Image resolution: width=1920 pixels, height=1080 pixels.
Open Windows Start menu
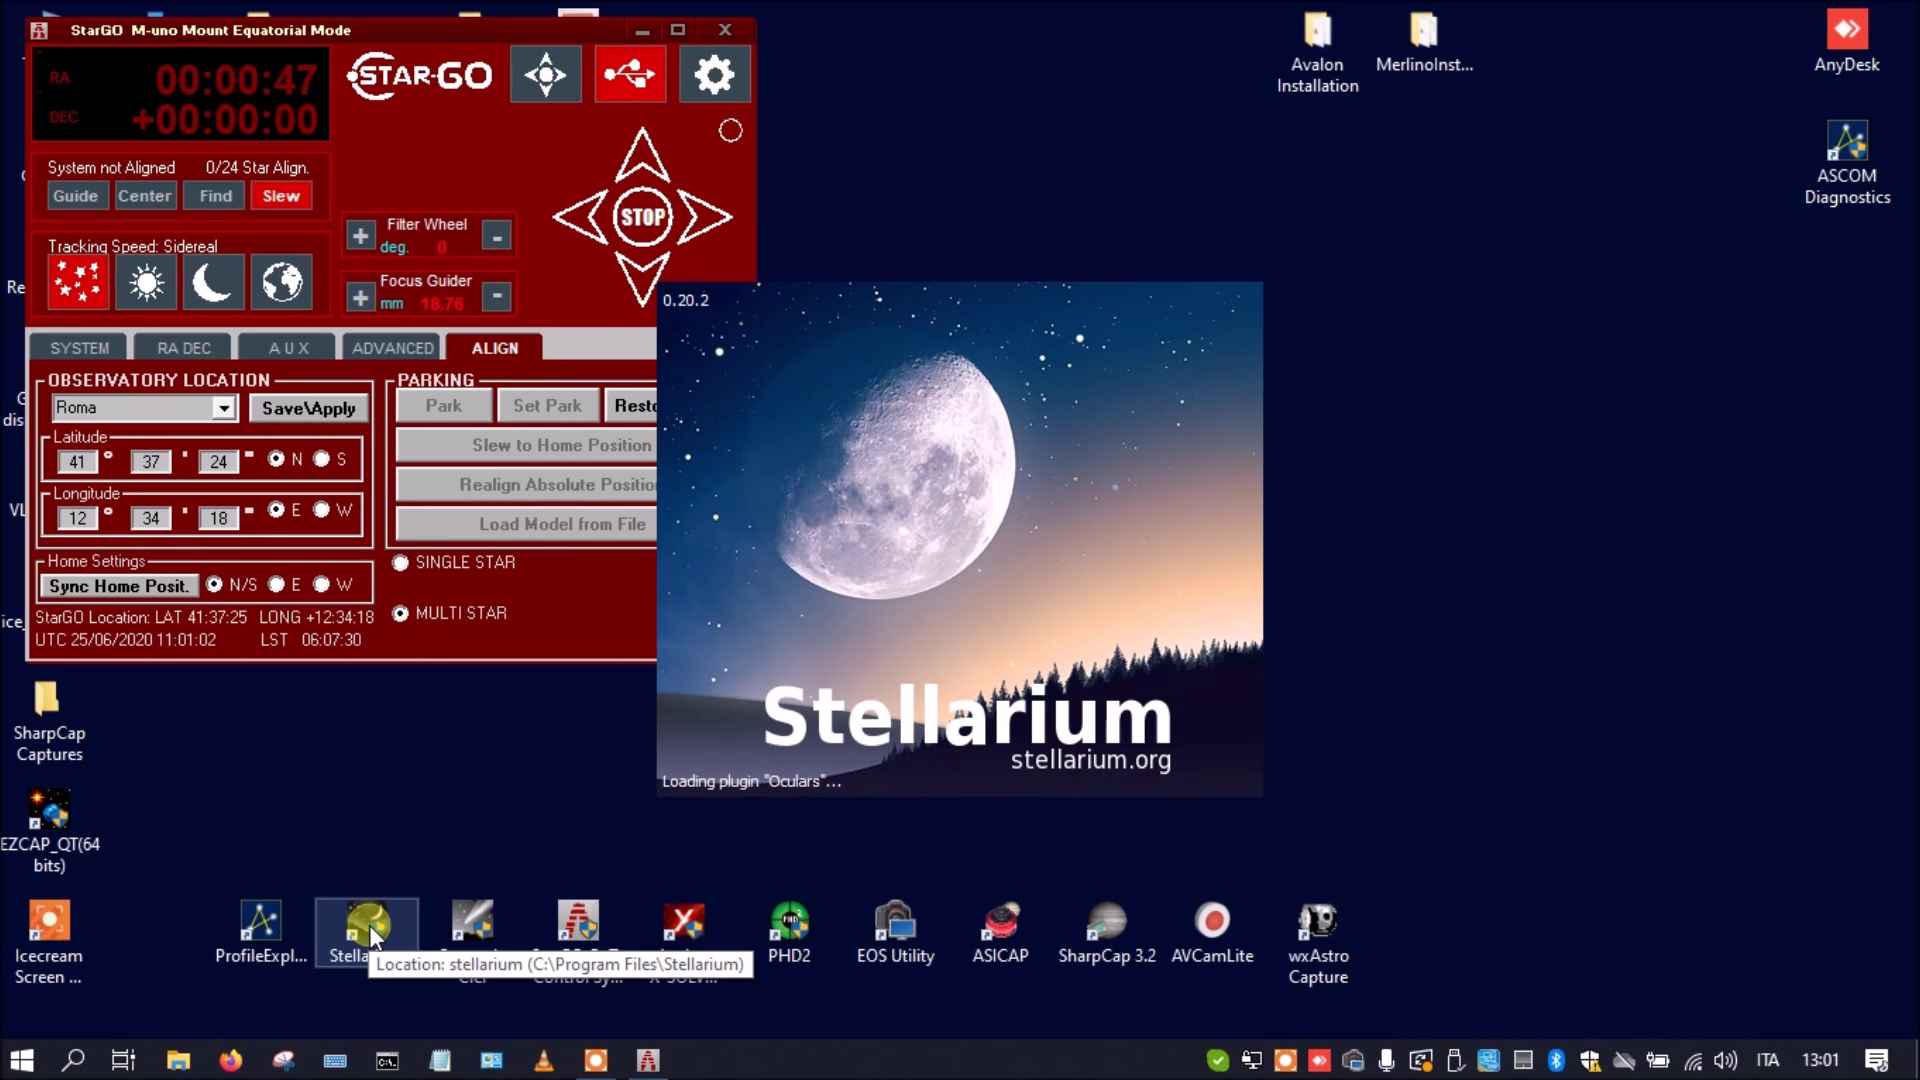[x=22, y=1060]
